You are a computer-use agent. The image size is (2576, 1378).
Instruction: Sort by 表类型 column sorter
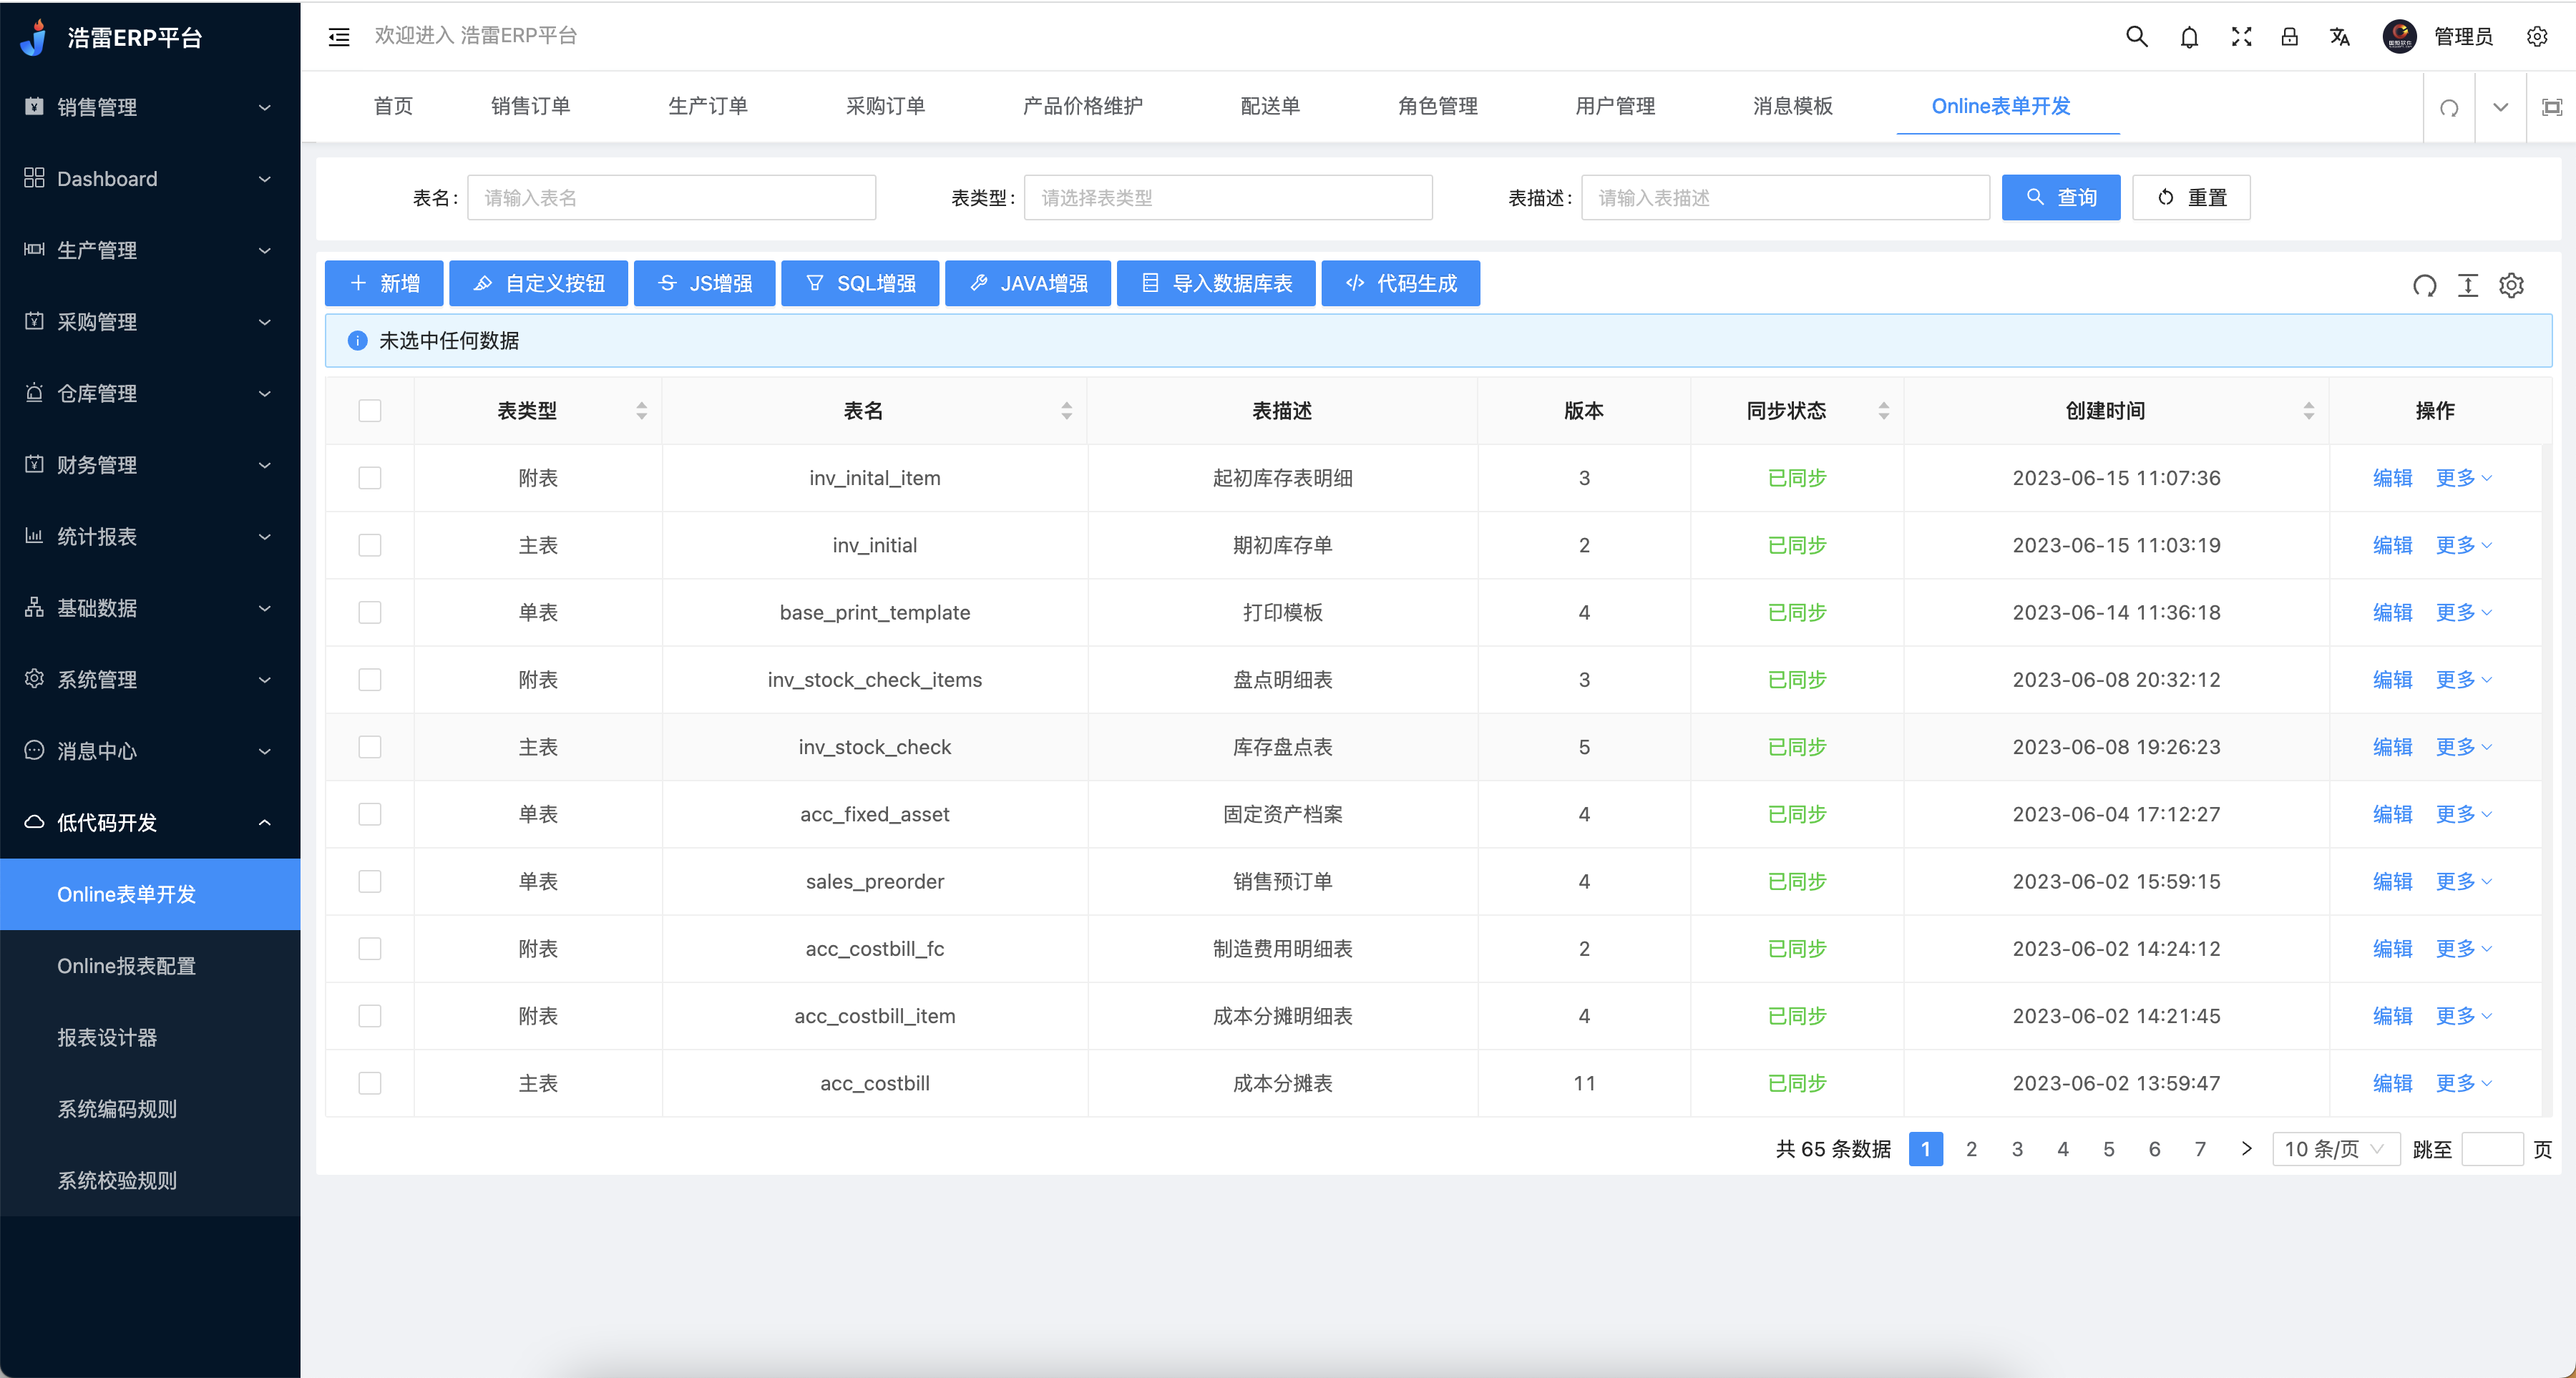pyautogui.click(x=642, y=411)
